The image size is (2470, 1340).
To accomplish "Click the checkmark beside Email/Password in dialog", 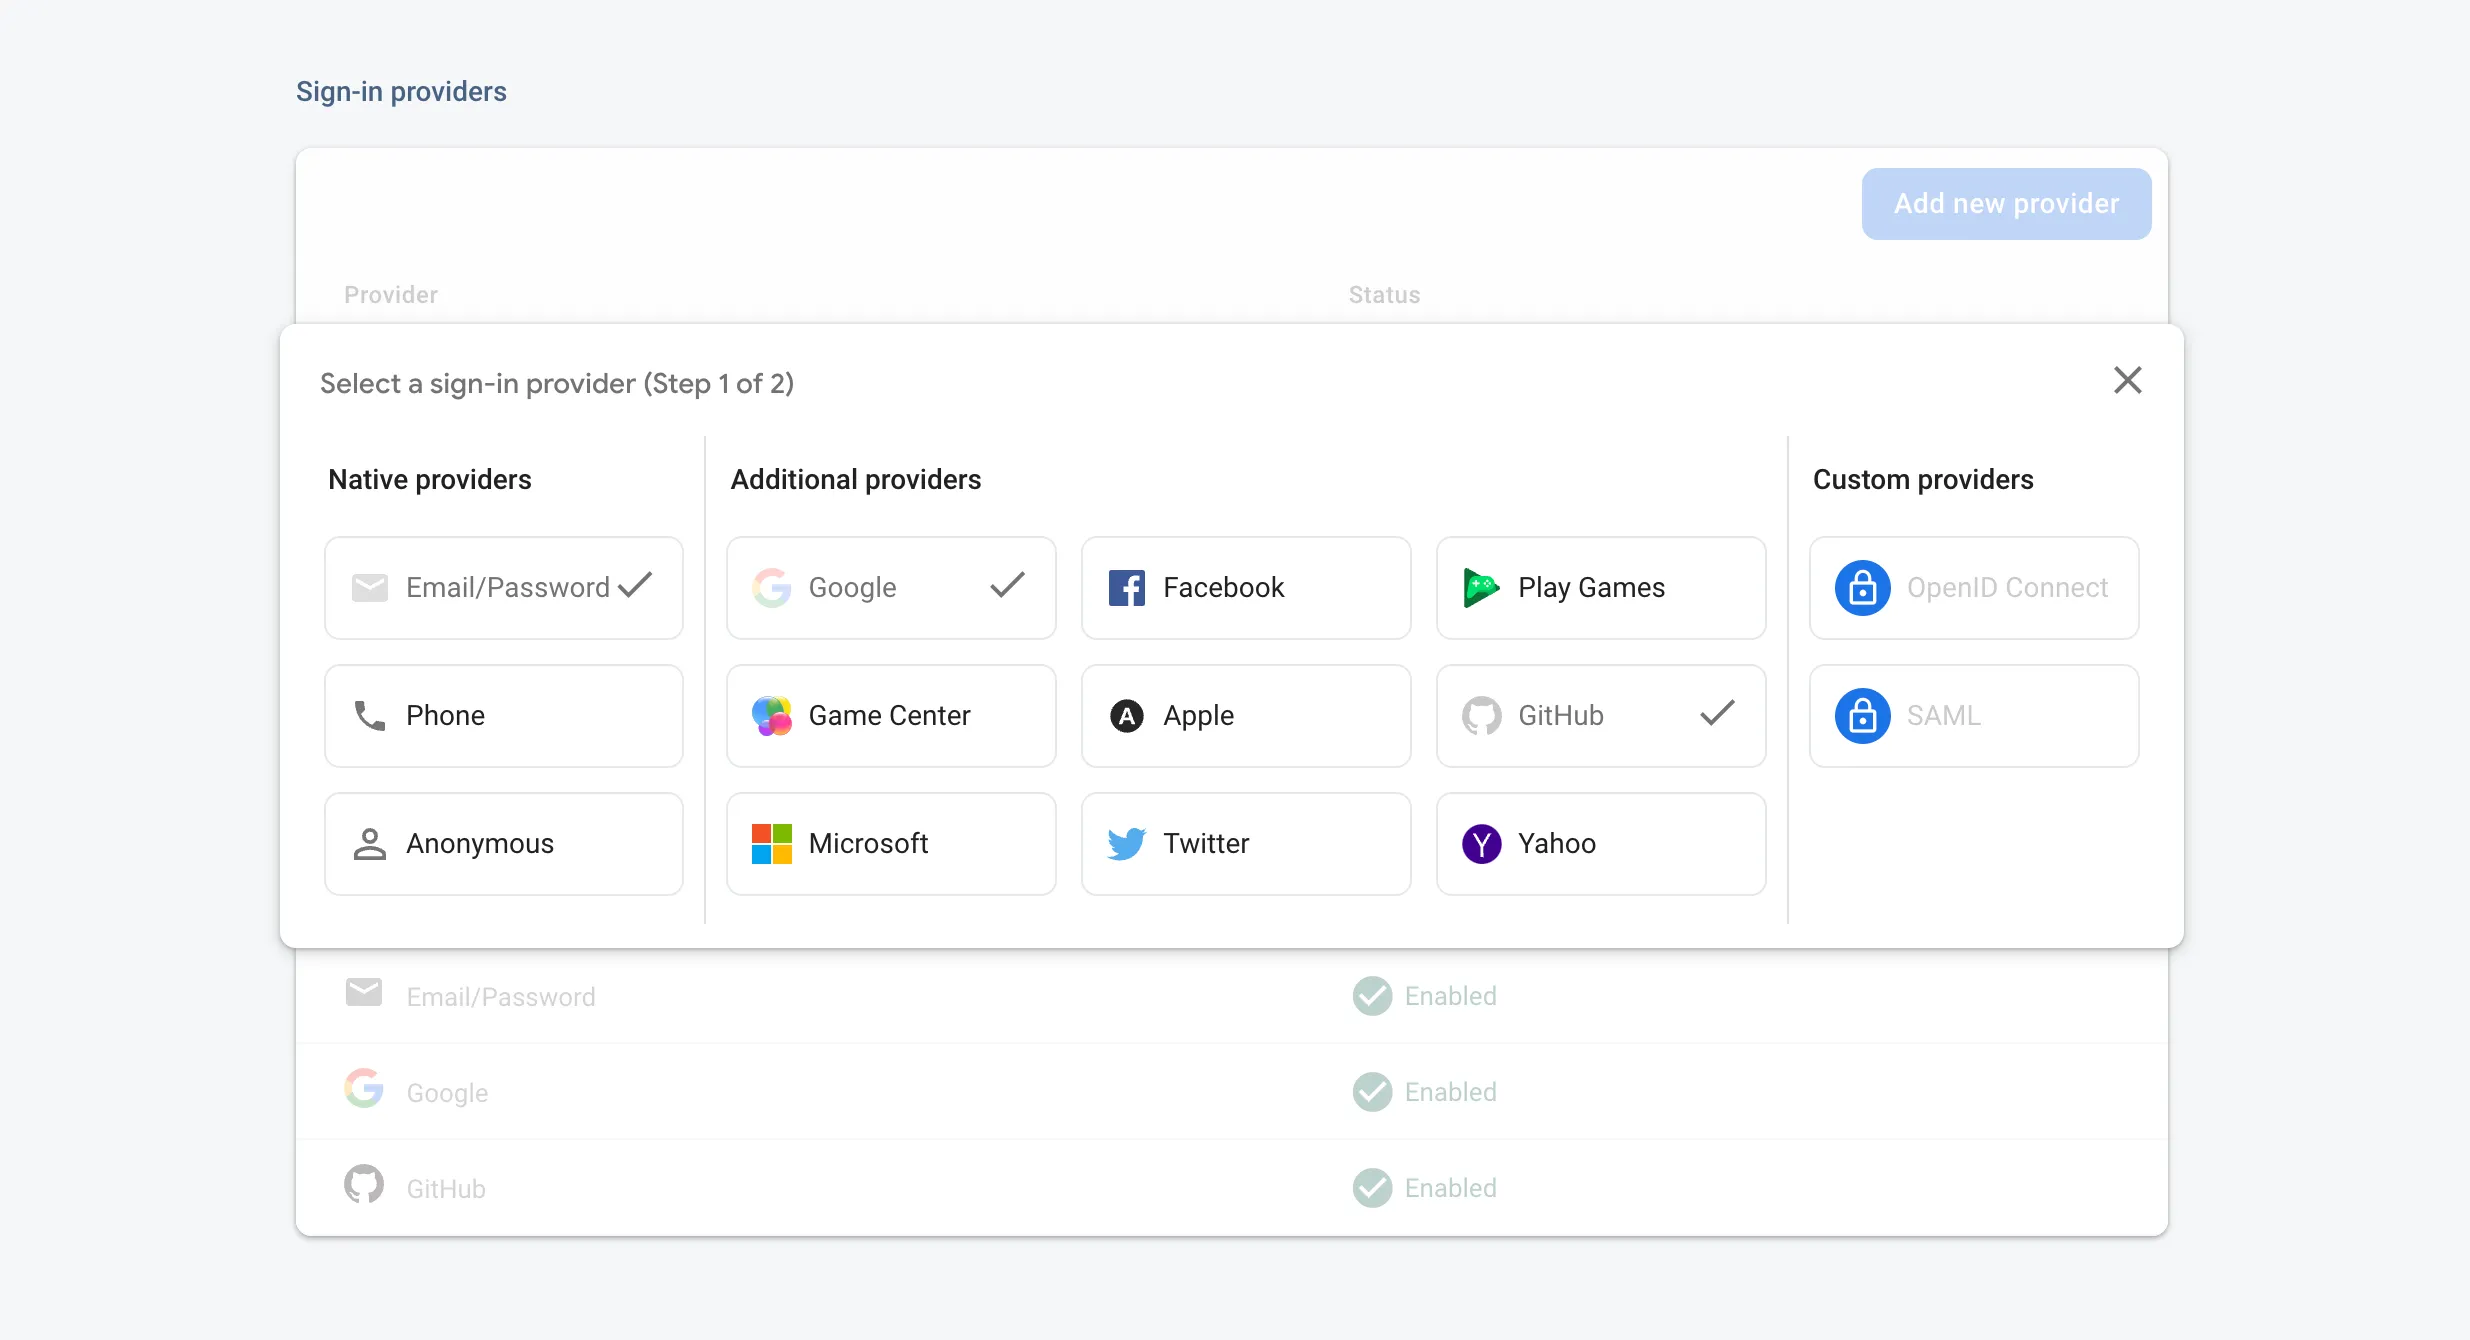I will 635,585.
